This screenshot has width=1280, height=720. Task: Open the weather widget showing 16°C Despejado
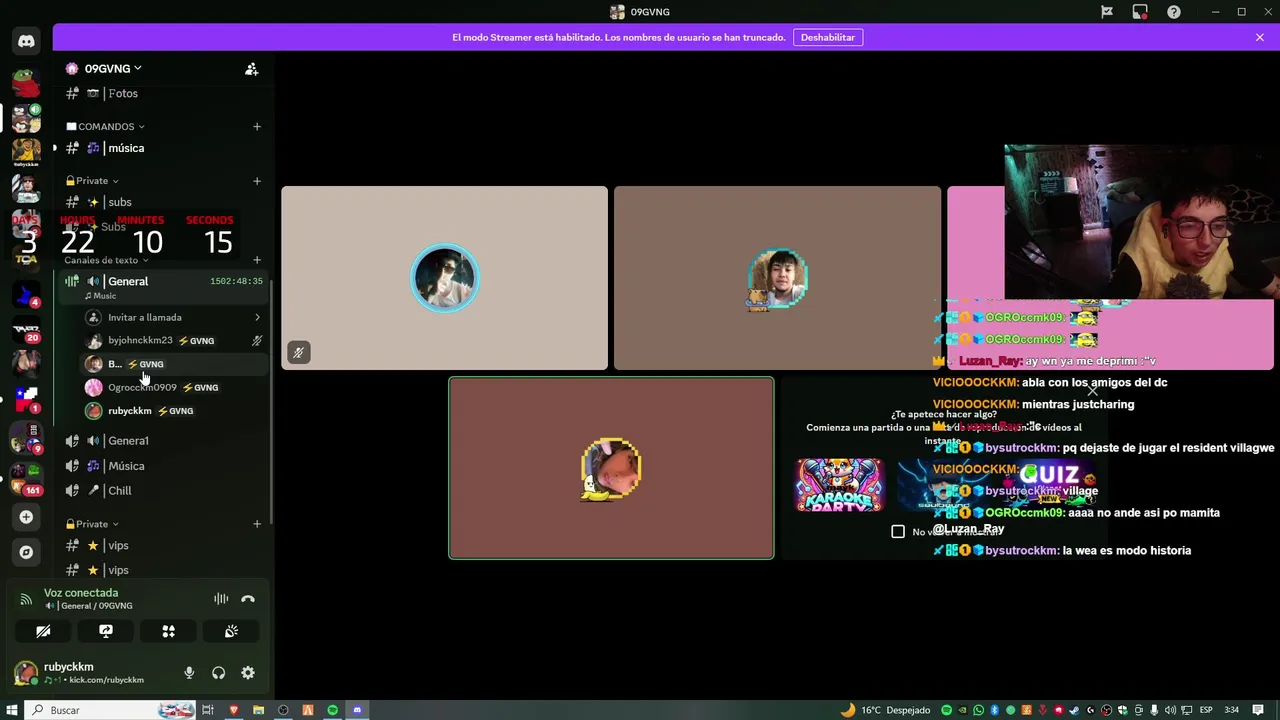click(884, 710)
